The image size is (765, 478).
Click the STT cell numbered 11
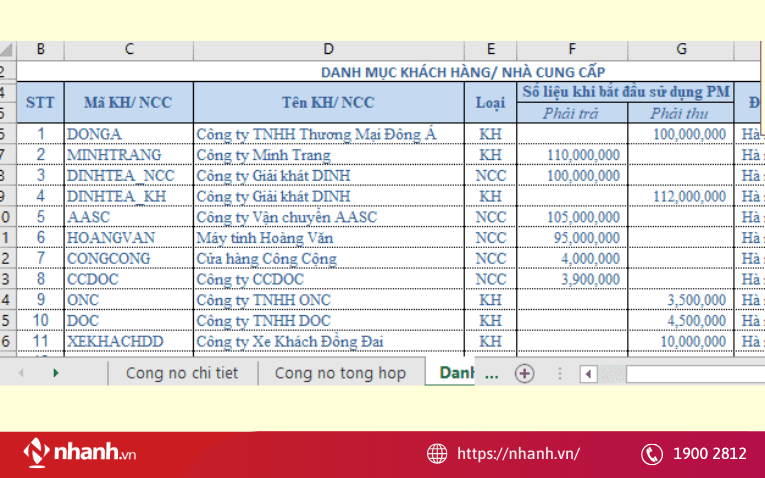[40, 341]
